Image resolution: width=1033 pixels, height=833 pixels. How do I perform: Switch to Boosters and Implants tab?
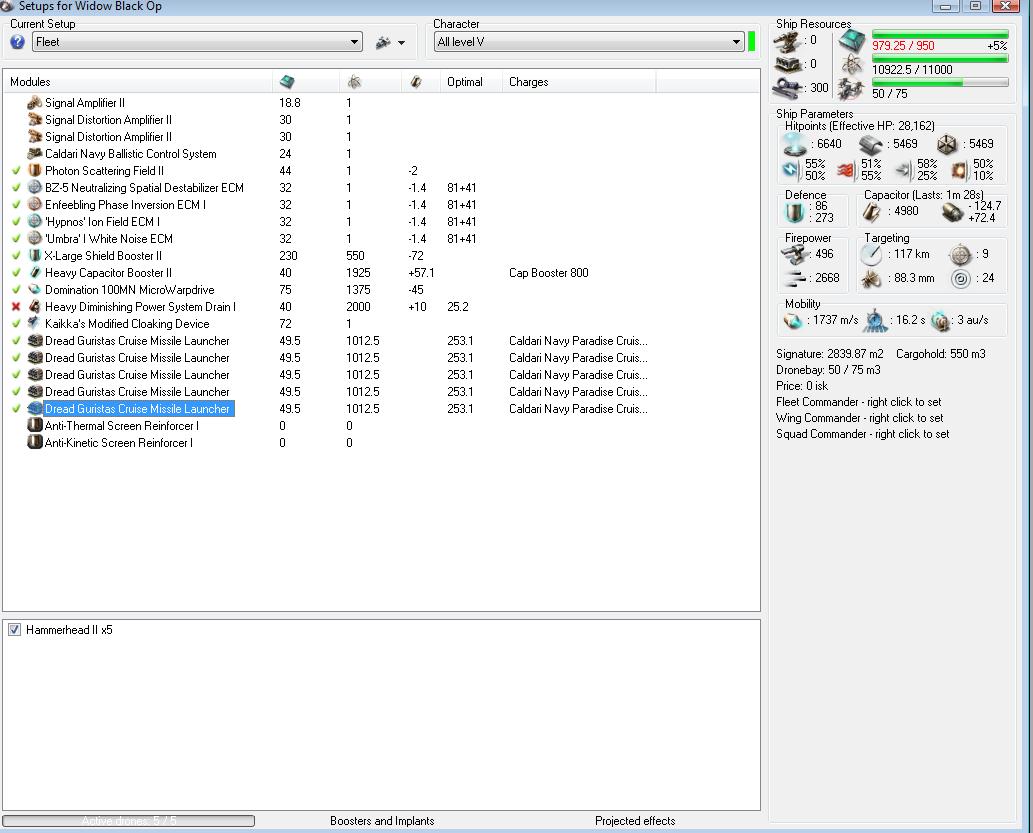[382, 821]
